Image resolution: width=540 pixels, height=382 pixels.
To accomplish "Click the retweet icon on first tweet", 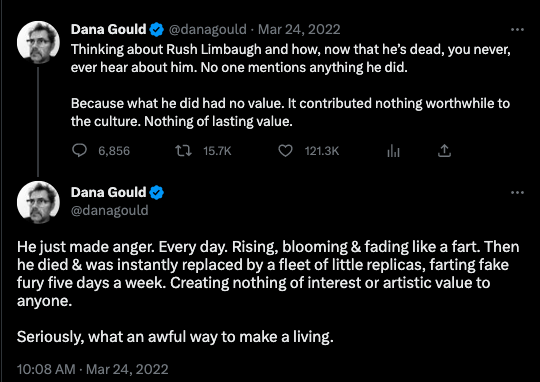I will [x=184, y=151].
